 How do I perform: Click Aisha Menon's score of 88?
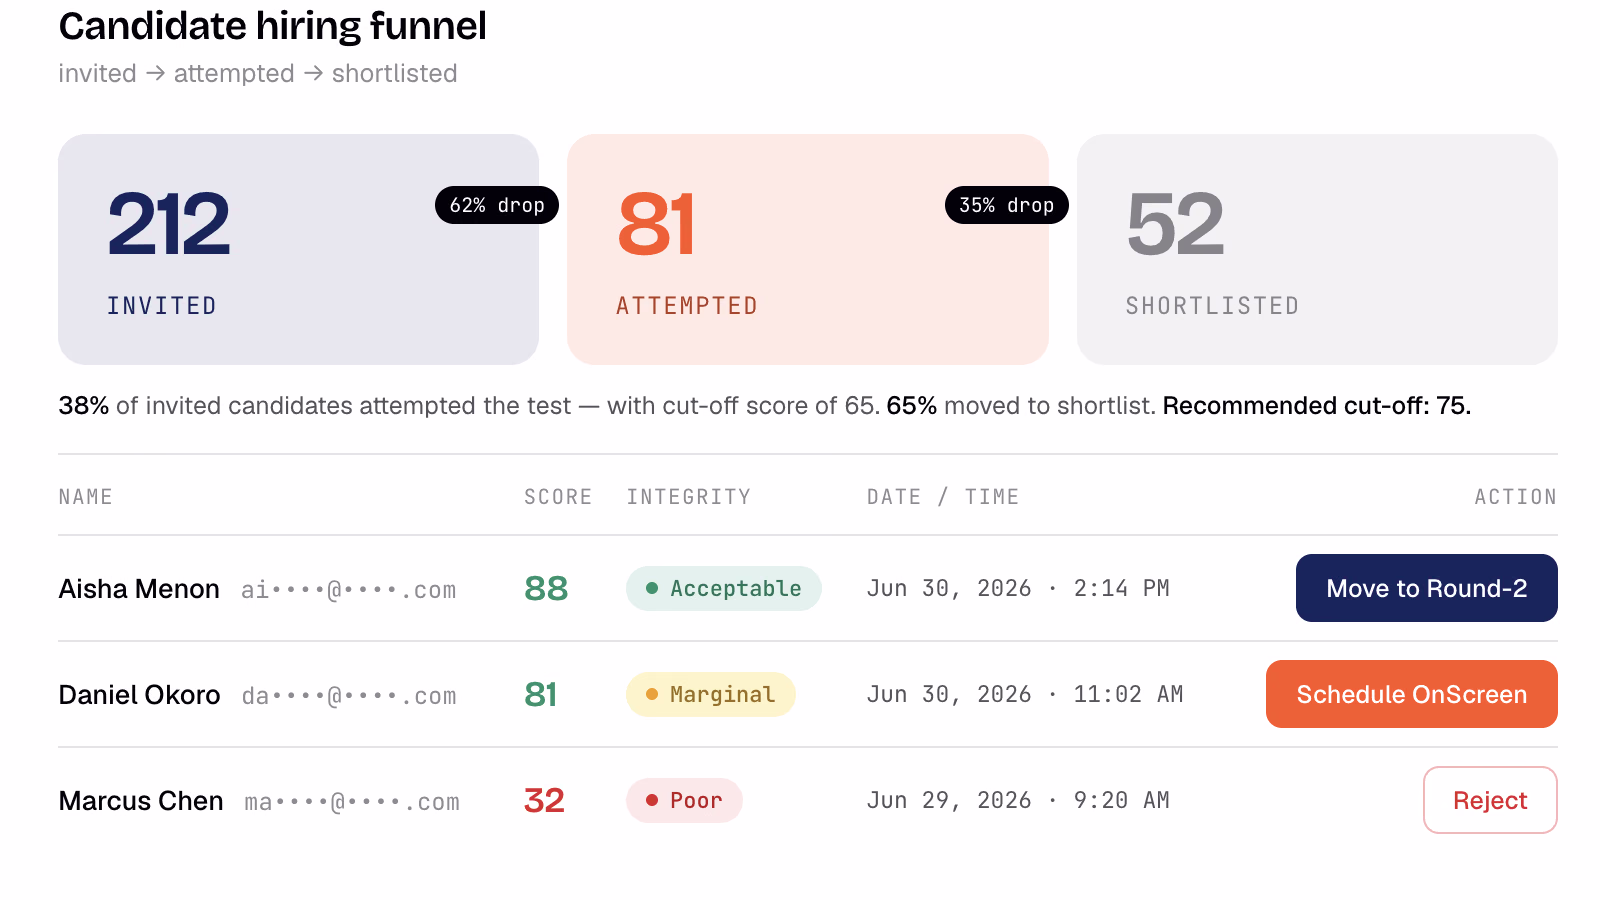pos(546,588)
